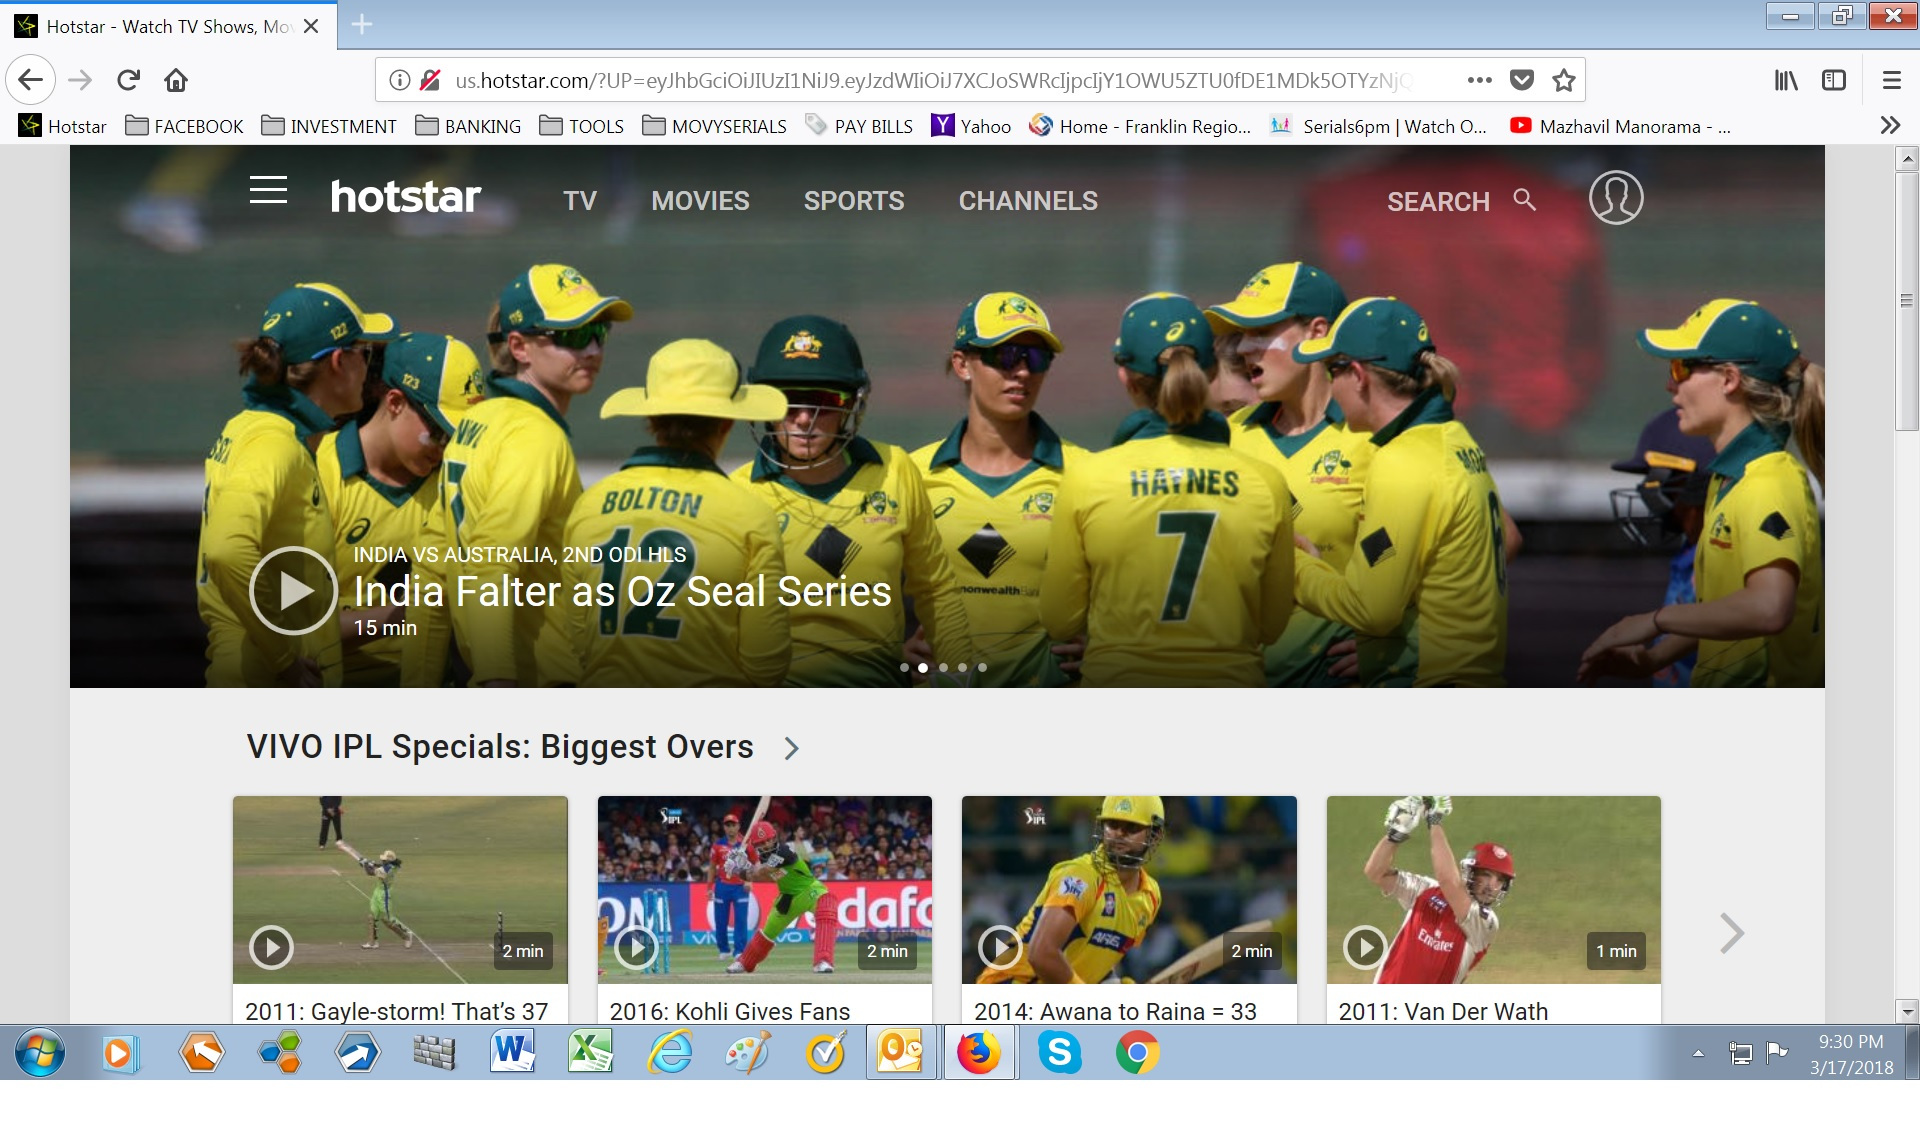Play the 2011 Van Der Wath clip
The image size is (1920, 1125).
[1365, 947]
